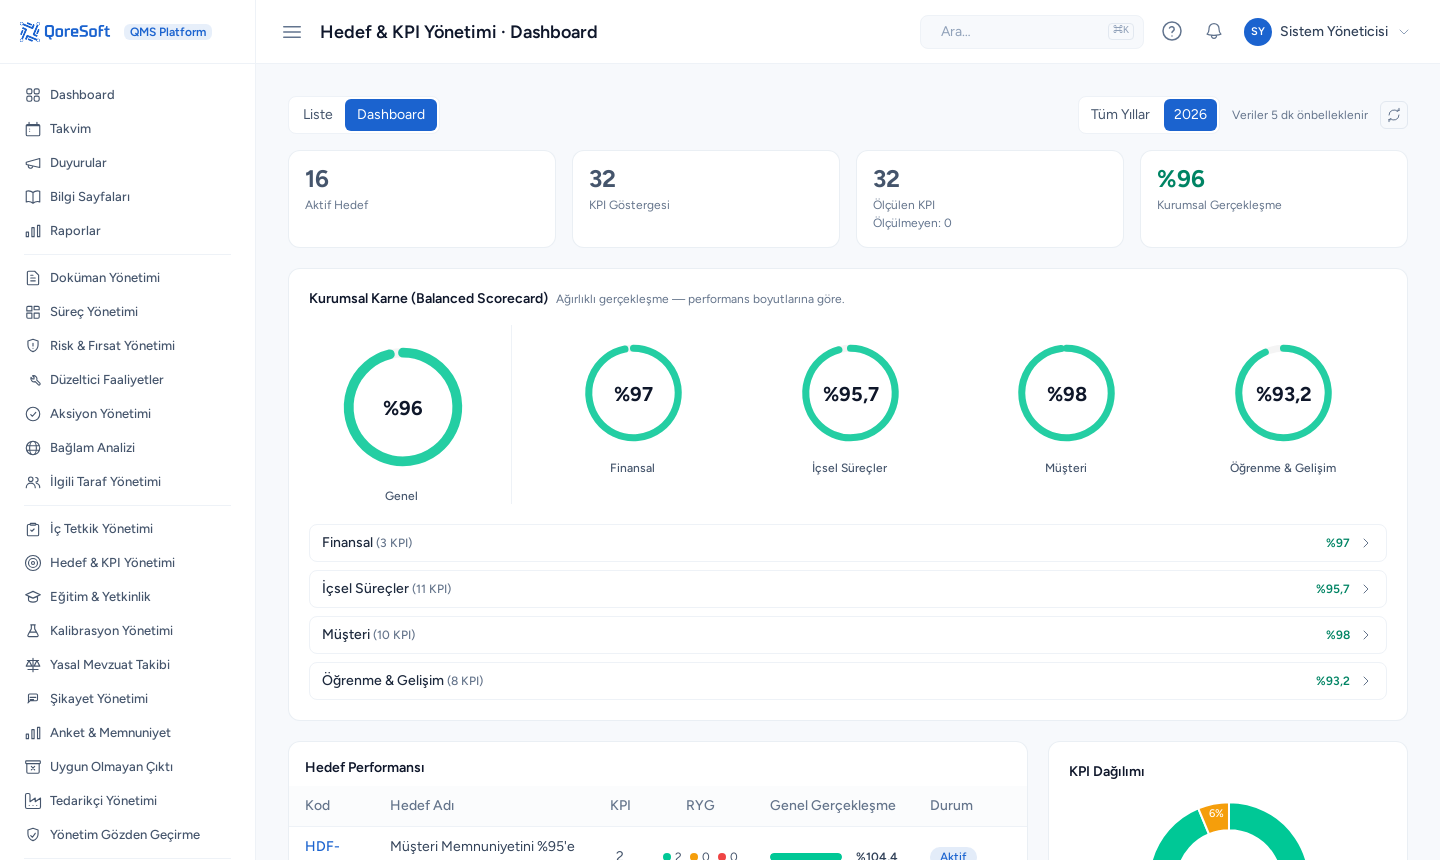Expand the Müşteri (10 KPI) row

(x=848, y=635)
